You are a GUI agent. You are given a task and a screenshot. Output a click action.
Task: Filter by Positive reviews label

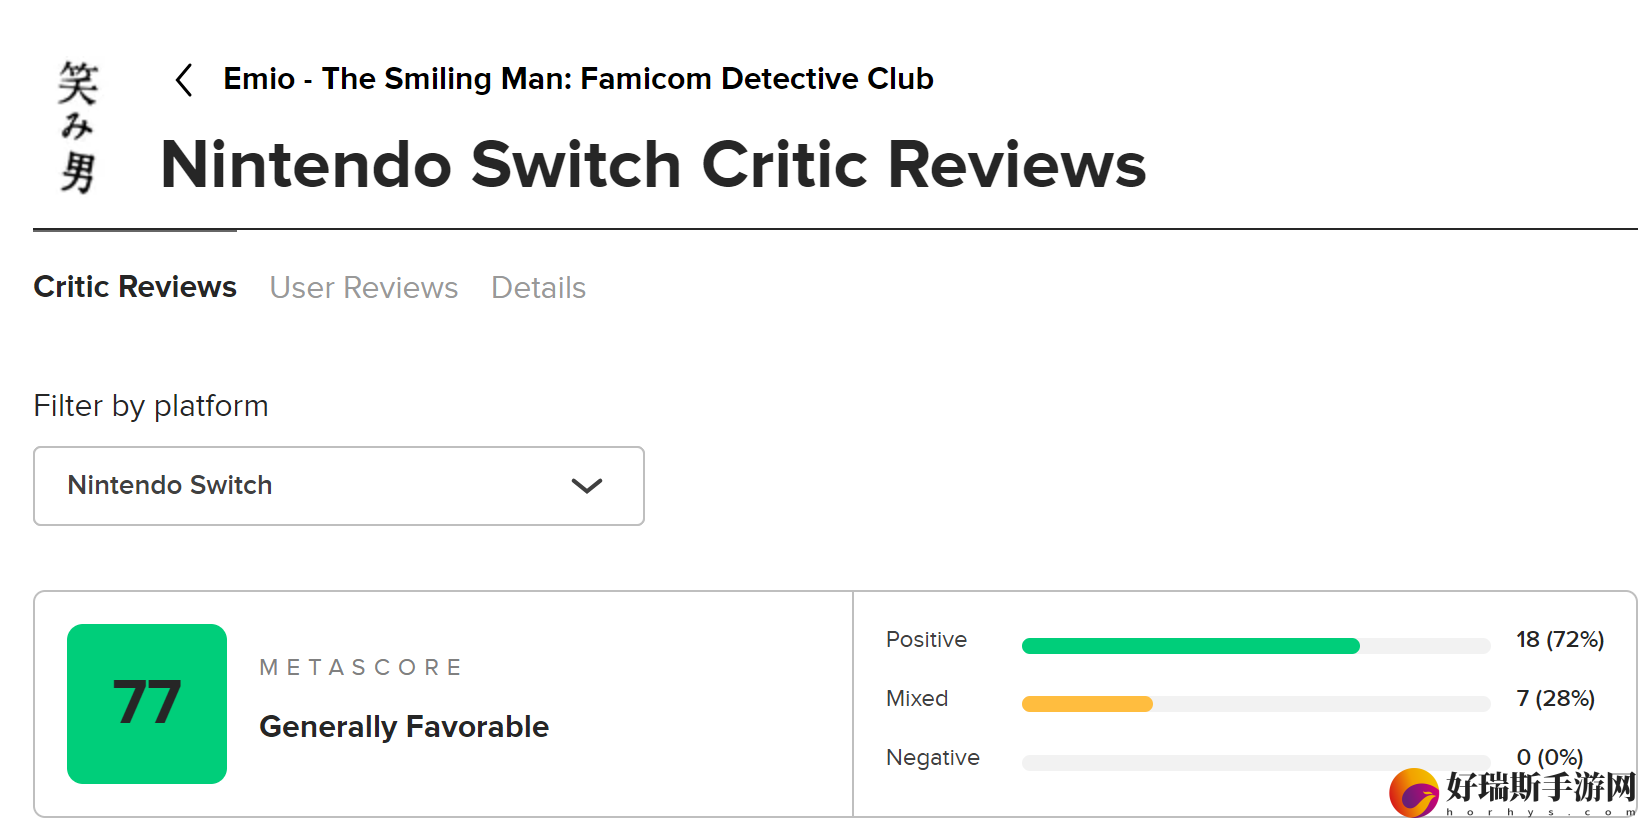point(926,640)
